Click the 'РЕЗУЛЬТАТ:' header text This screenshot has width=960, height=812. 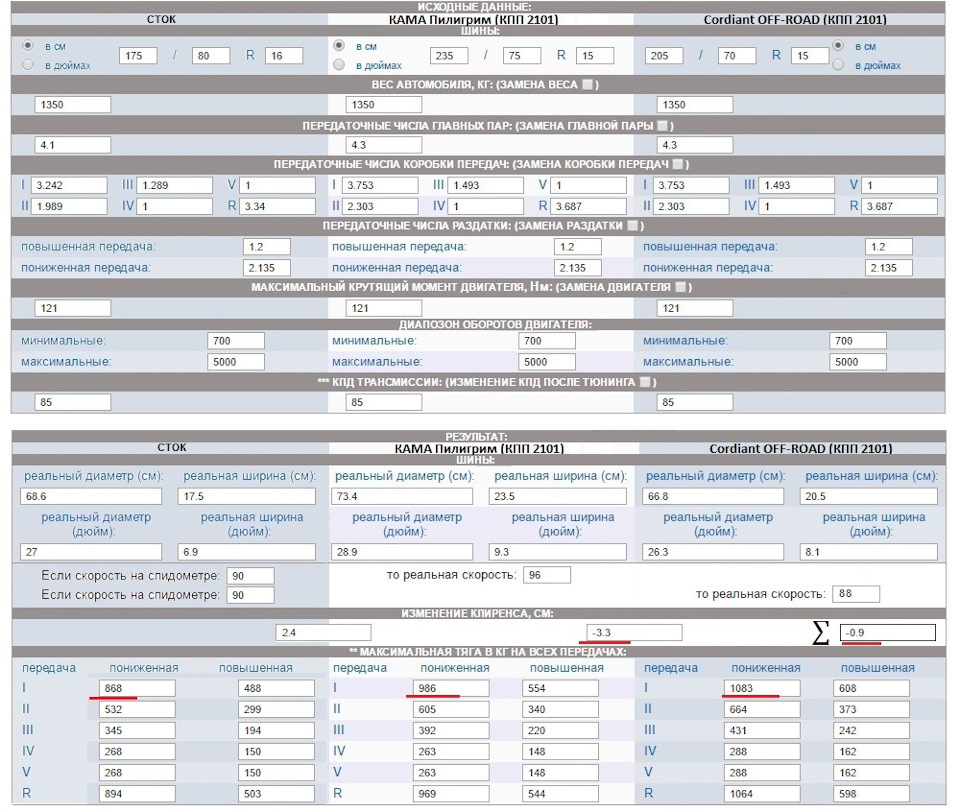[476, 437]
